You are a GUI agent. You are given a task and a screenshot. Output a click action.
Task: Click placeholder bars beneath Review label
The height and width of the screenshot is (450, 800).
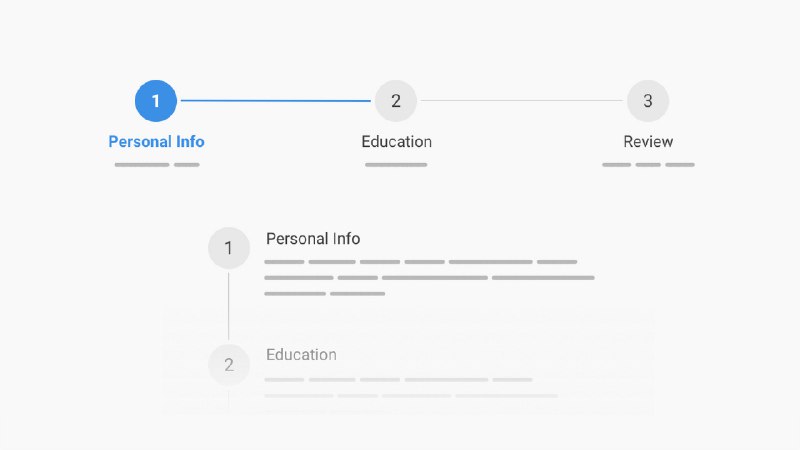tap(648, 165)
